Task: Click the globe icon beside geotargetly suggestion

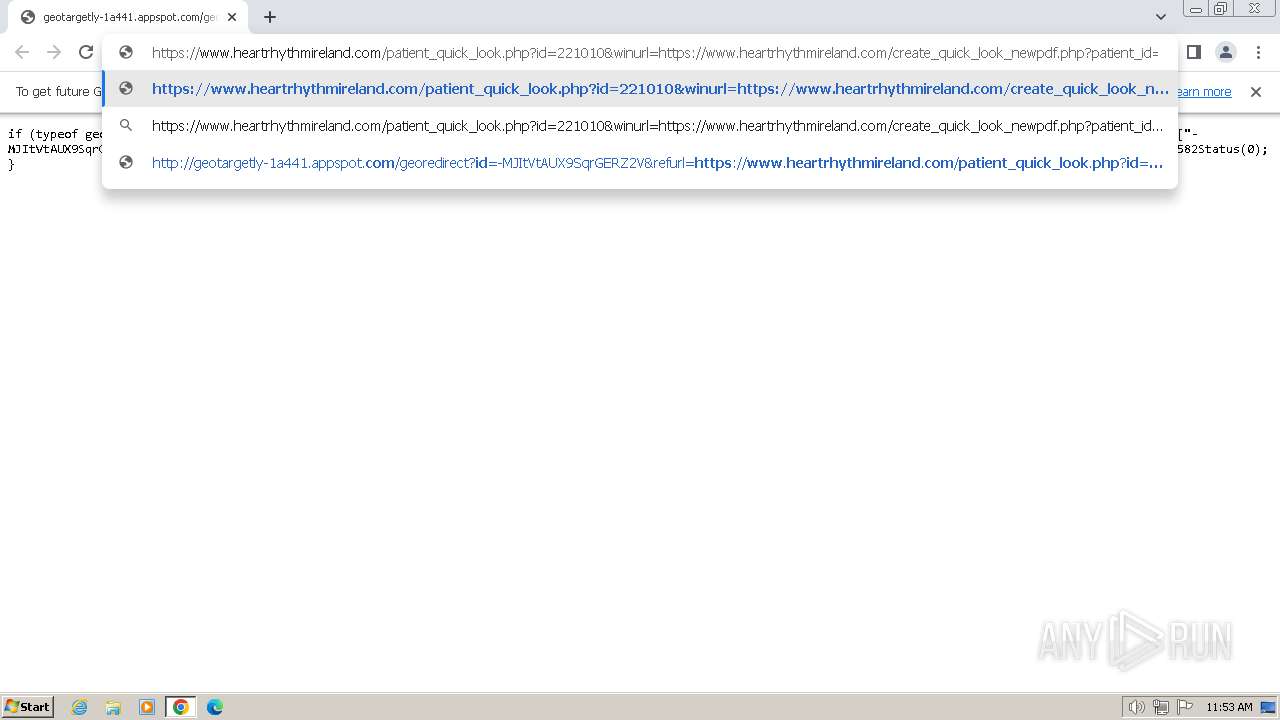Action: click(126, 162)
